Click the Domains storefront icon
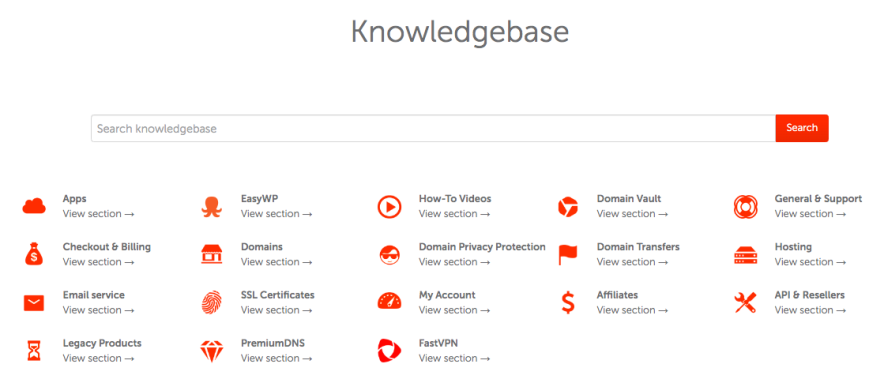Screen dimensions: 884x379 [211, 254]
